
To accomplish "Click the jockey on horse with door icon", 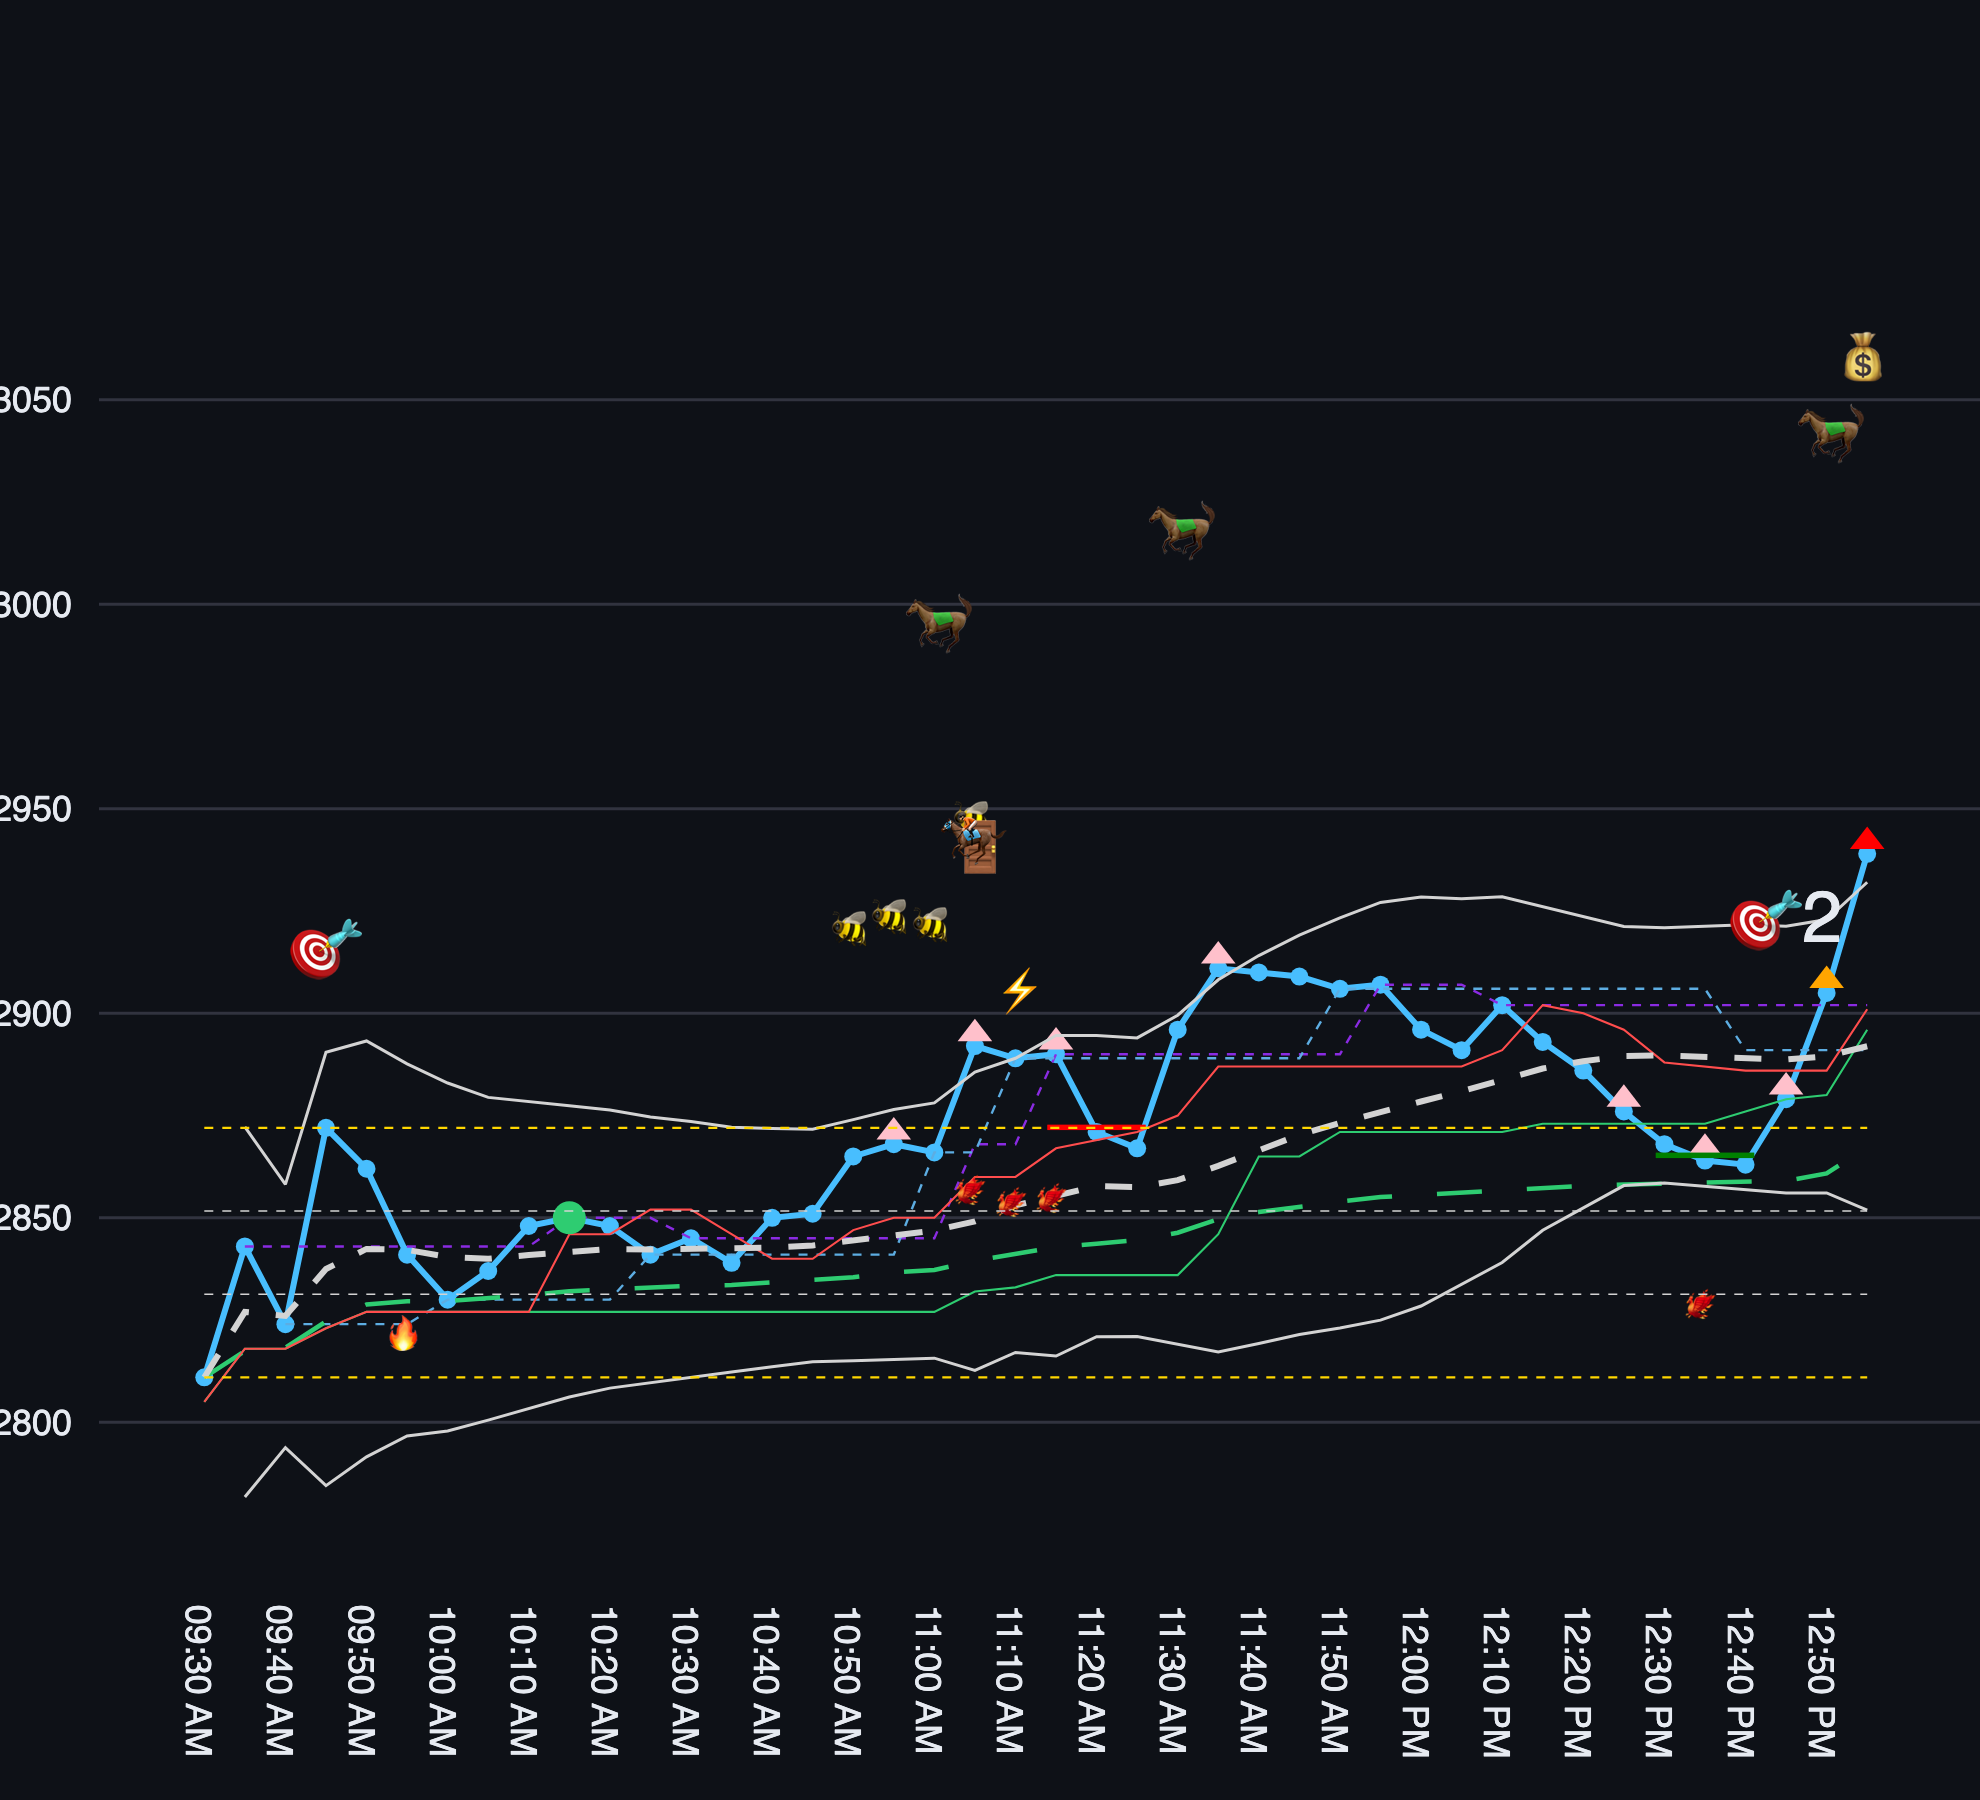I will pyautogui.click(x=975, y=838).
